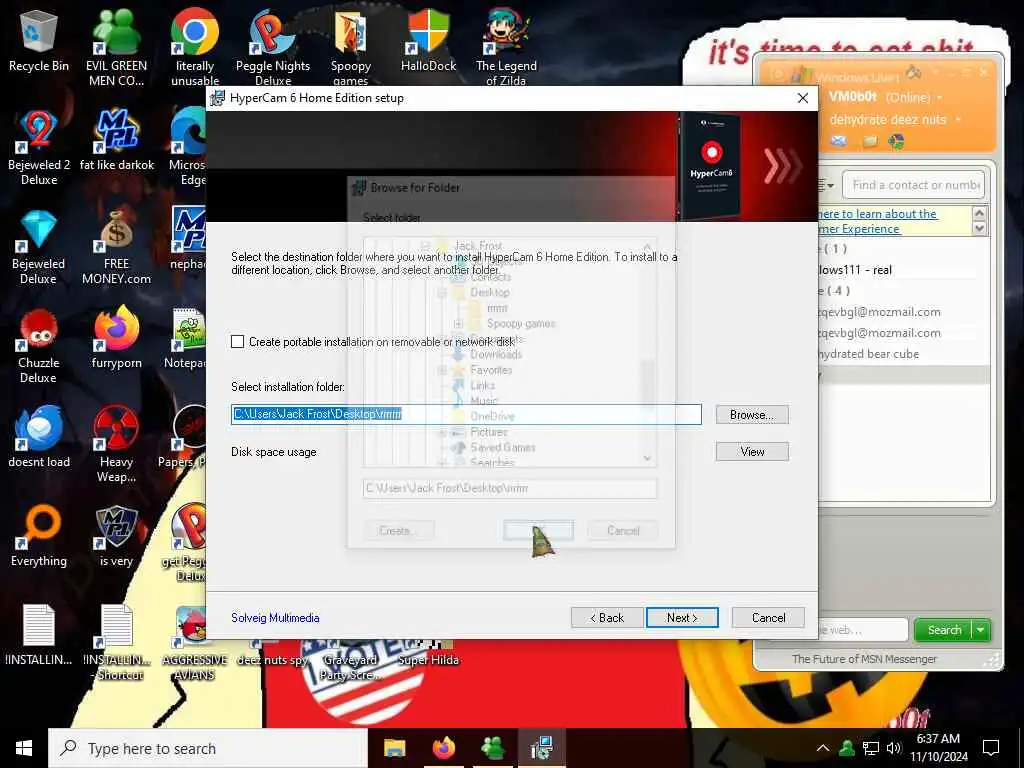This screenshot has height=768, width=1024.
Task: Enable 'Create portable installation' checkbox
Action: click(x=238, y=342)
